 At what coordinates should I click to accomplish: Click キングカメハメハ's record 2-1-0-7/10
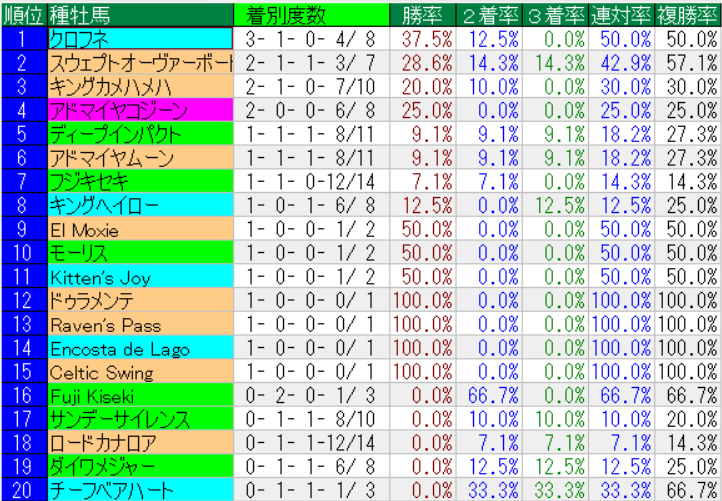(x=312, y=86)
